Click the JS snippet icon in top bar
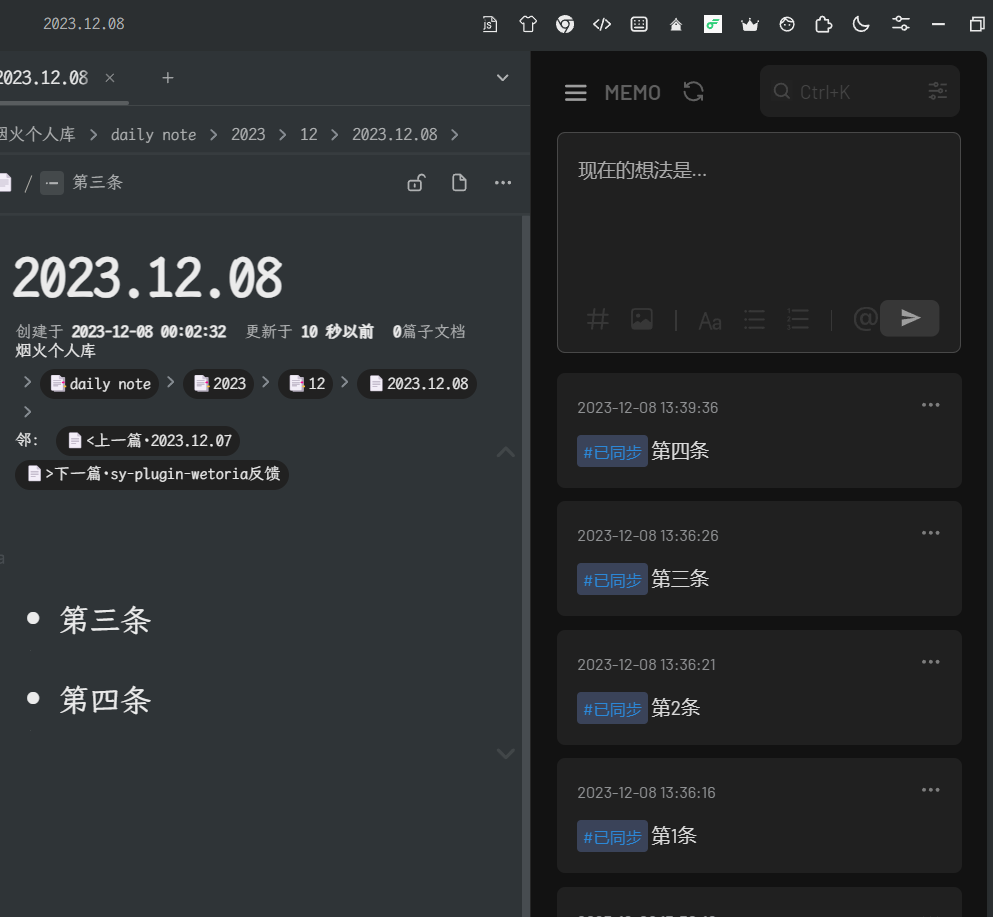The image size is (993, 917). click(490, 24)
